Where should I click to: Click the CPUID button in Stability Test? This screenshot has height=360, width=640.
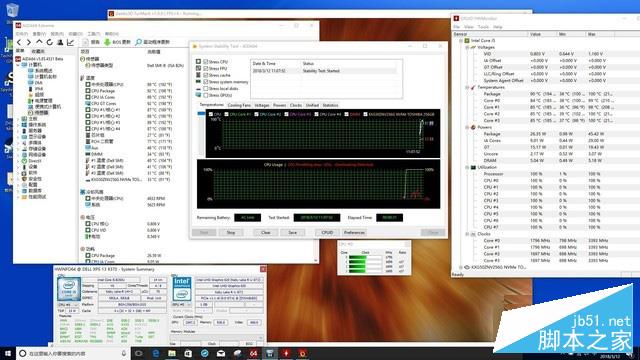327,232
